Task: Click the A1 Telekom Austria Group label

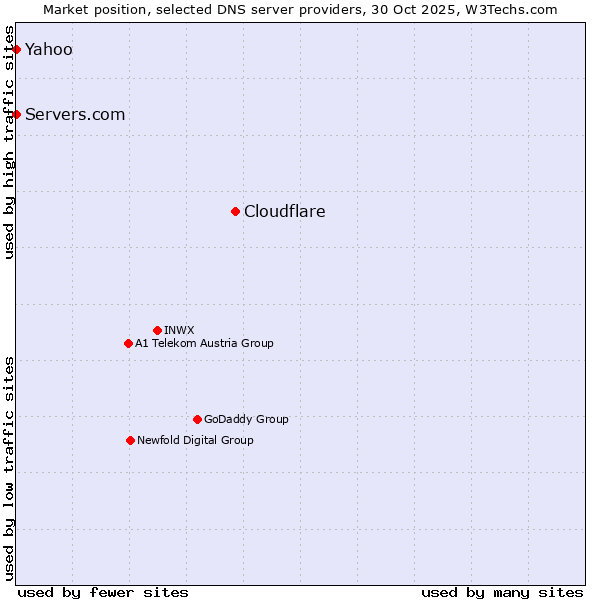Action: point(204,343)
